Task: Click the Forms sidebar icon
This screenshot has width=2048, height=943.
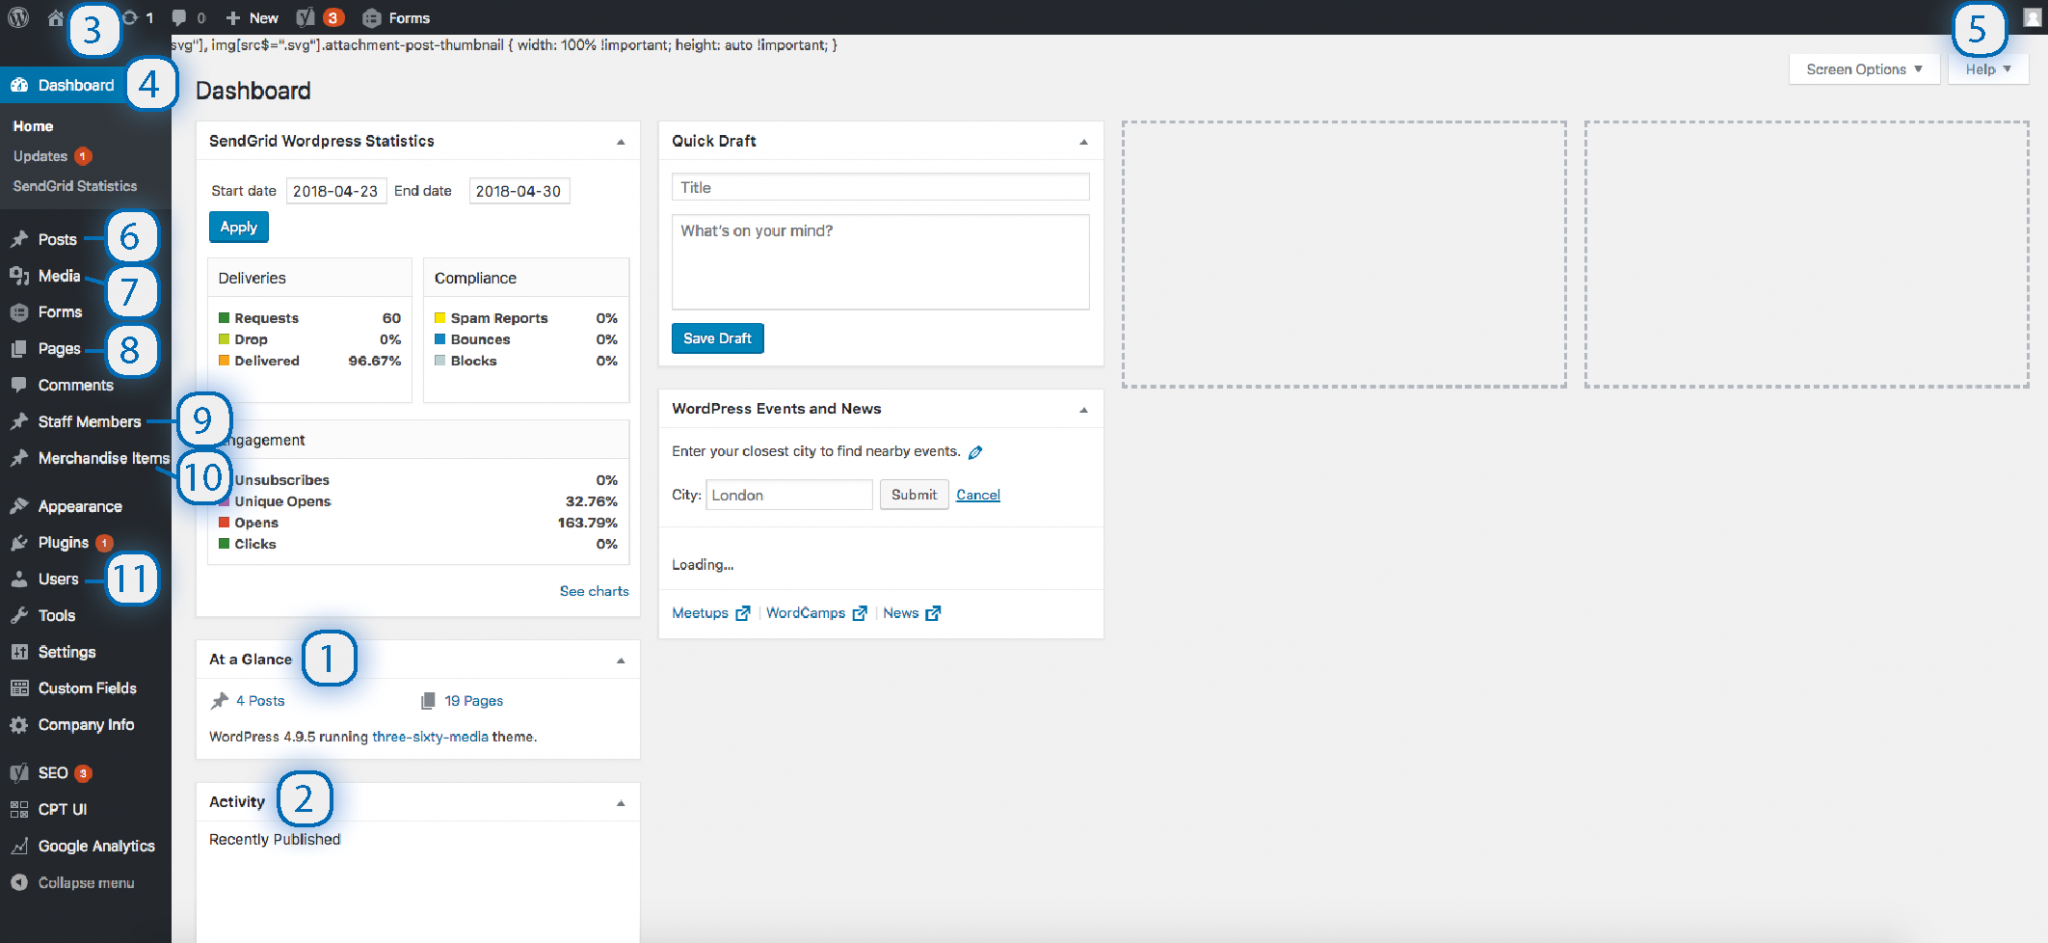Action: [19, 312]
